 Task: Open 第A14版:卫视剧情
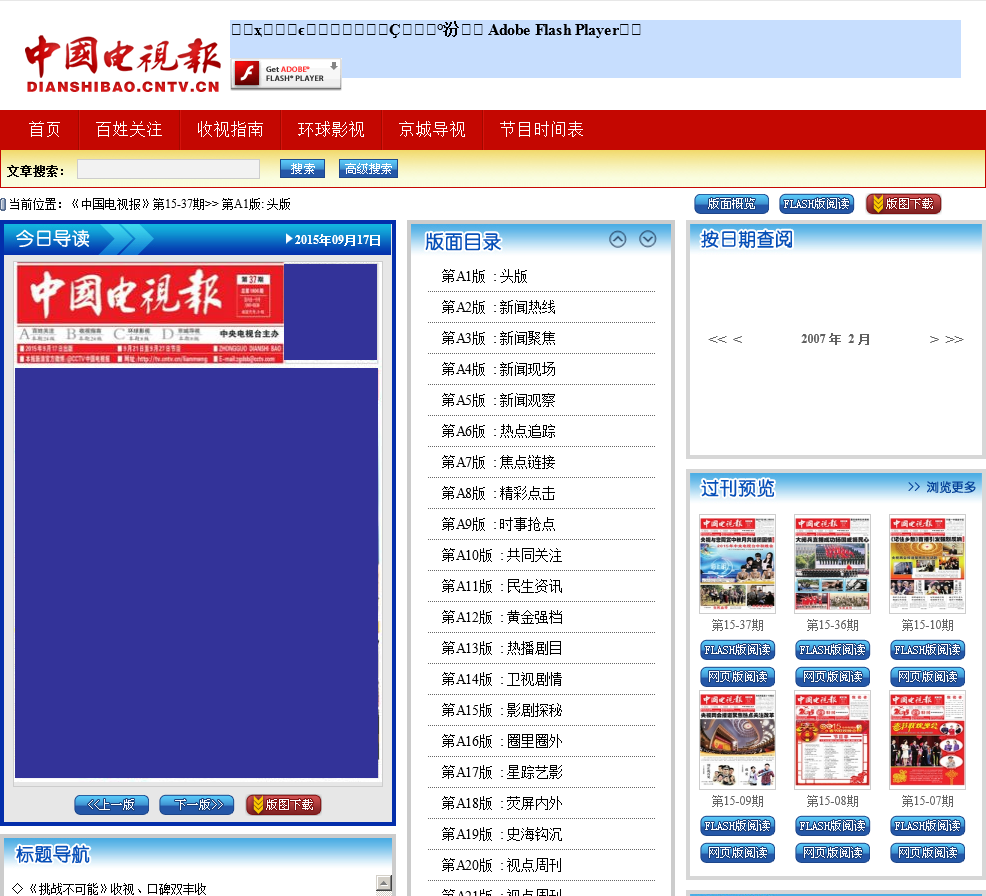pyautogui.click(x=502, y=679)
